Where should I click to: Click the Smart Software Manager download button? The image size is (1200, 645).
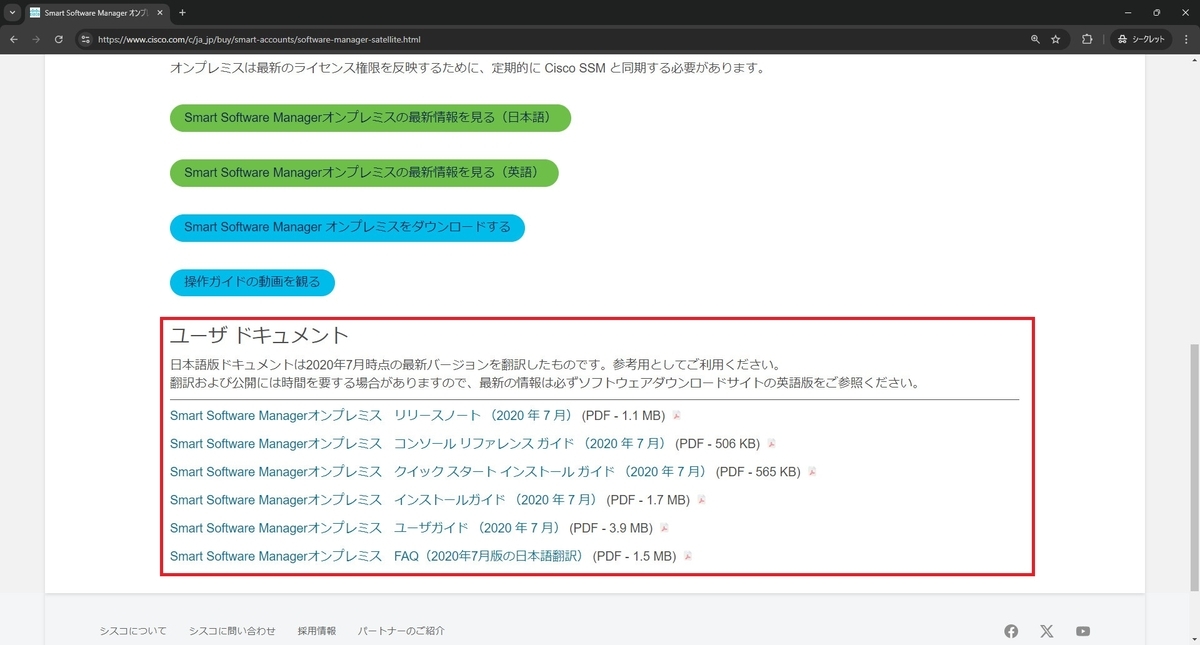(x=347, y=227)
